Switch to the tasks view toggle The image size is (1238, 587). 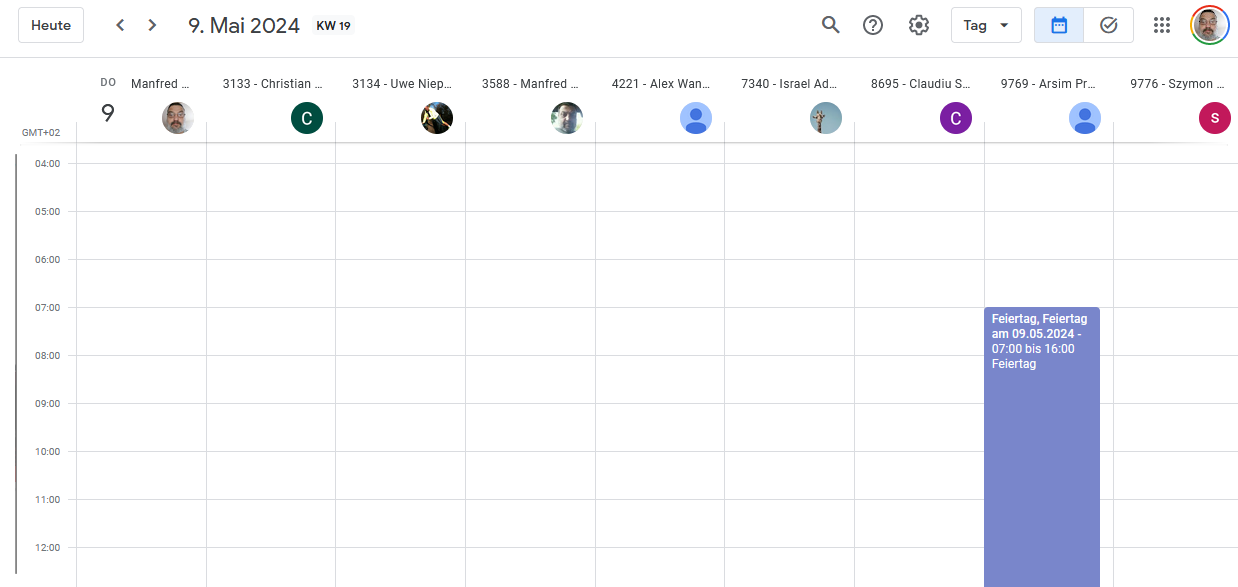point(1108,25)
